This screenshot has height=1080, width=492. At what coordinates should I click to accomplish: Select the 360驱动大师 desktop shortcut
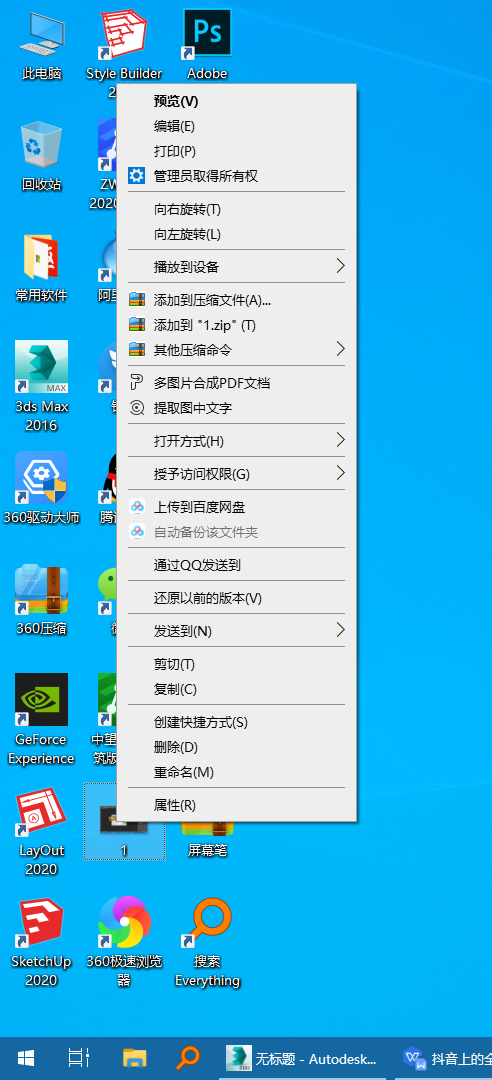[x=41, y=488]
